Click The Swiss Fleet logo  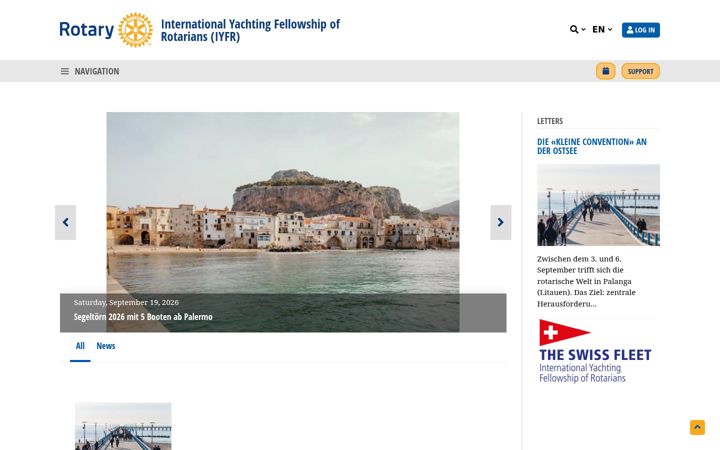point(595,351)
